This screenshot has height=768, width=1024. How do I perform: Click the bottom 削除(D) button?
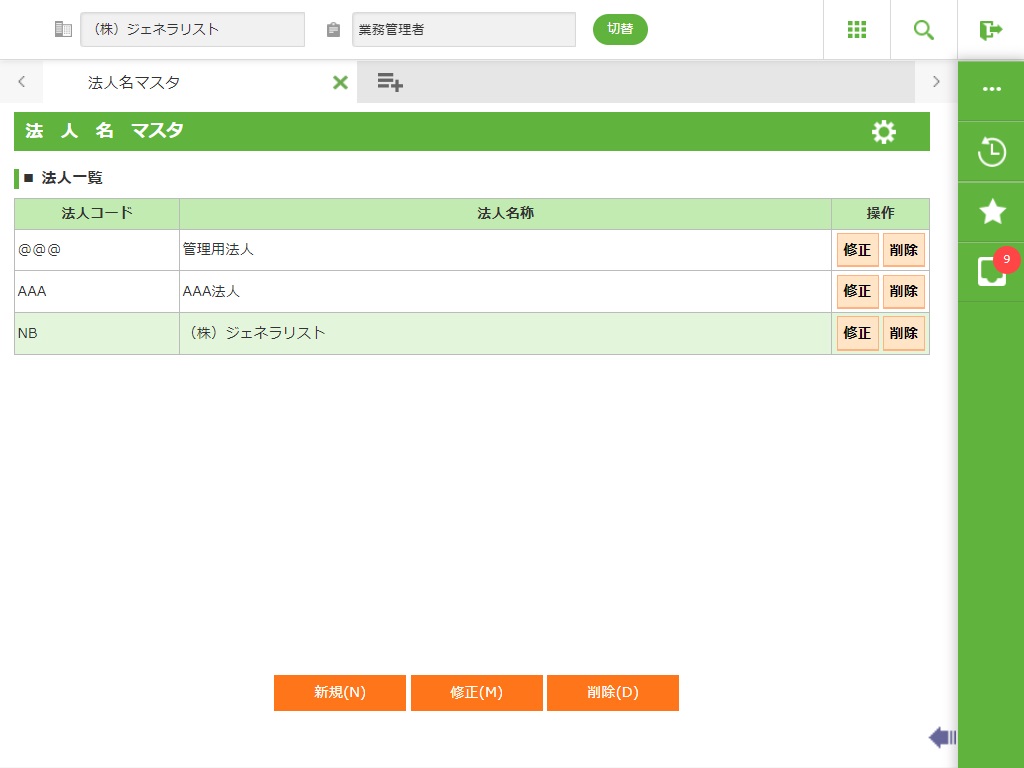[613, 693]
